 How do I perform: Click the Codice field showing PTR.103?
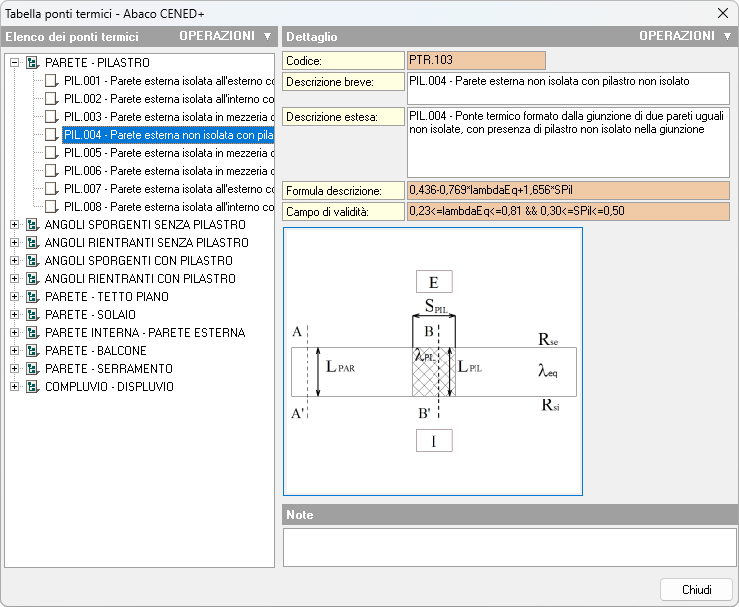[x=476, y=61]
